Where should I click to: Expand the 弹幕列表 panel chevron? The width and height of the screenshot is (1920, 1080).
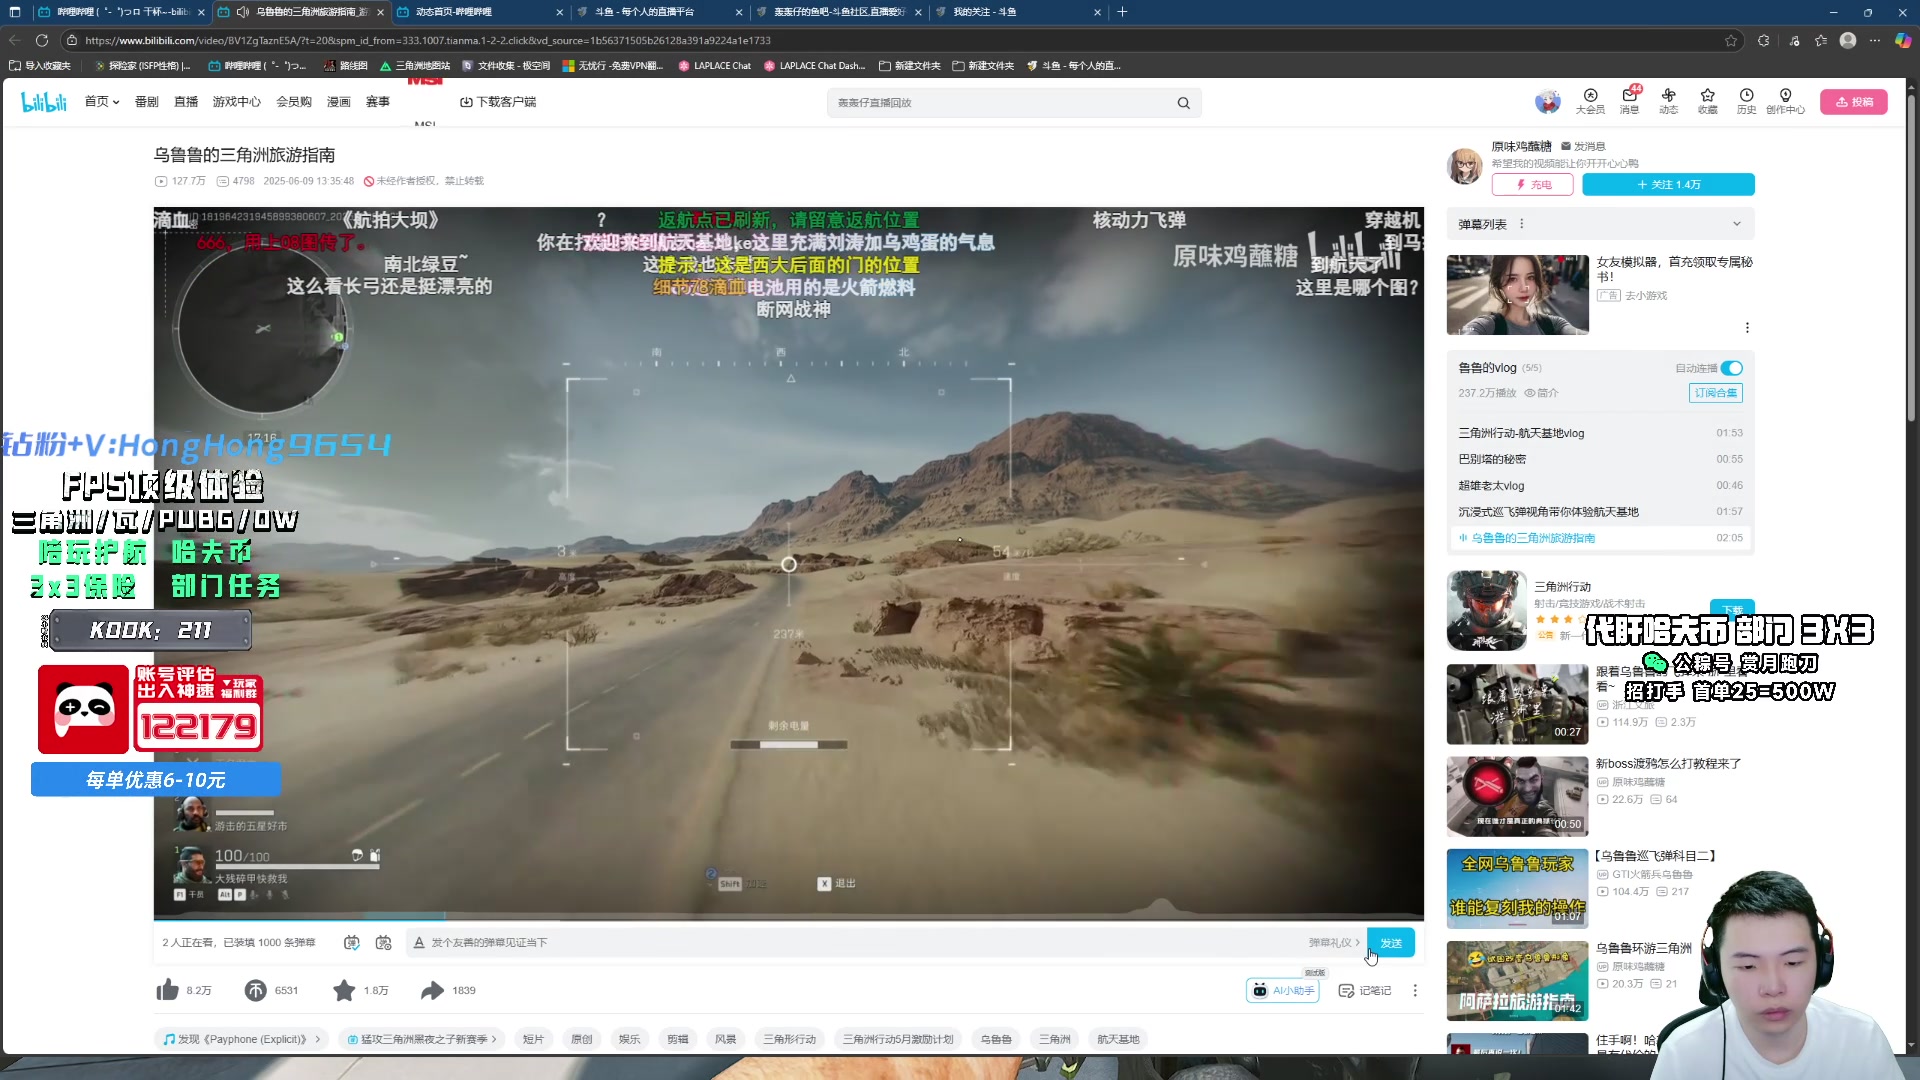pos(1737,224)
